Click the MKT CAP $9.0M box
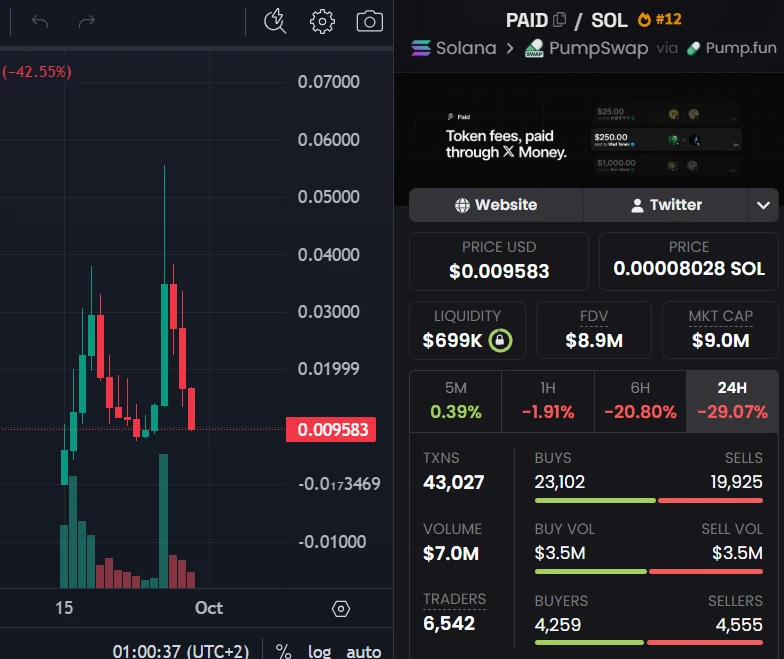The width and height of the screenshot is (784, 659). coord(720,330)
